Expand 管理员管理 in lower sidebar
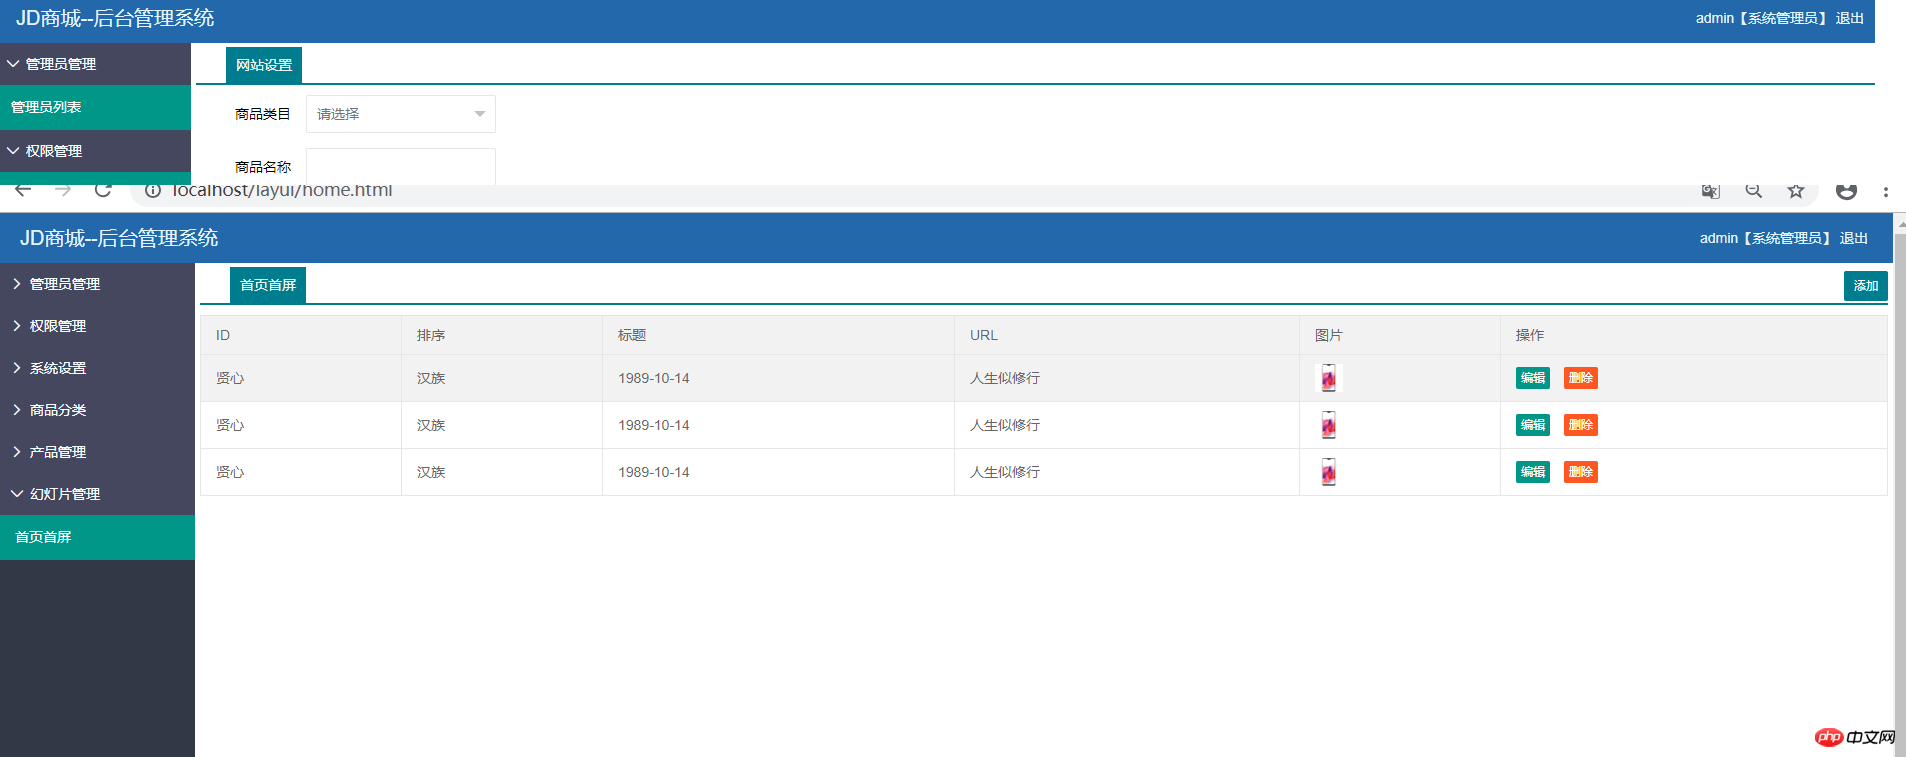The width and height of the screenshot is (1906, 757). click(x=97, y=284)
